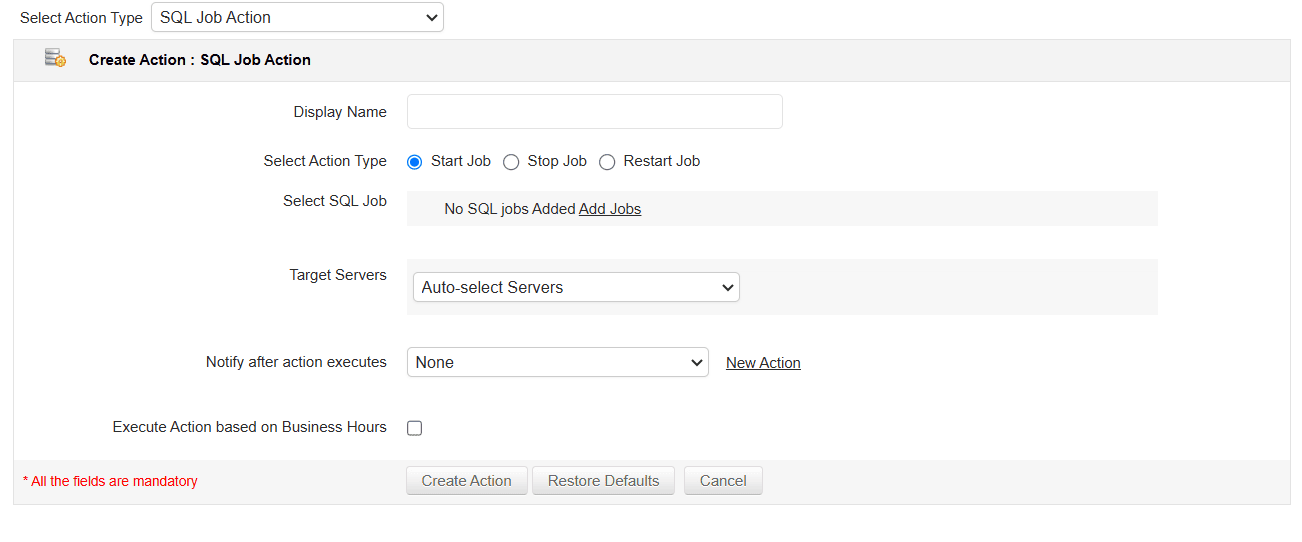
Task: Enable Execute Action based on Business Hours checkbox
Action: 415,428
